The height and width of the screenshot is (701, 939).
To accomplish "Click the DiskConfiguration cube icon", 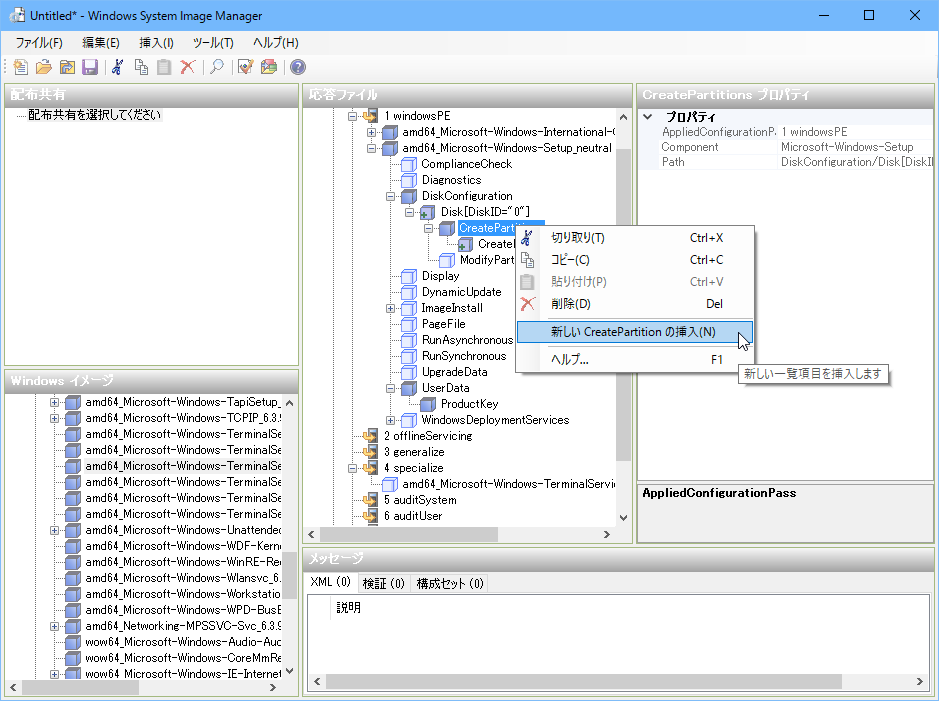I will click(409, 196).
